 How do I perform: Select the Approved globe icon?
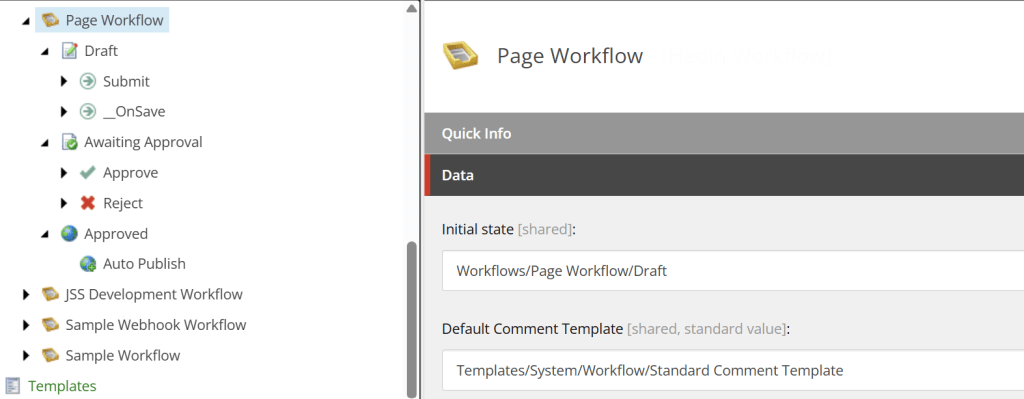(x=69, y=233)
